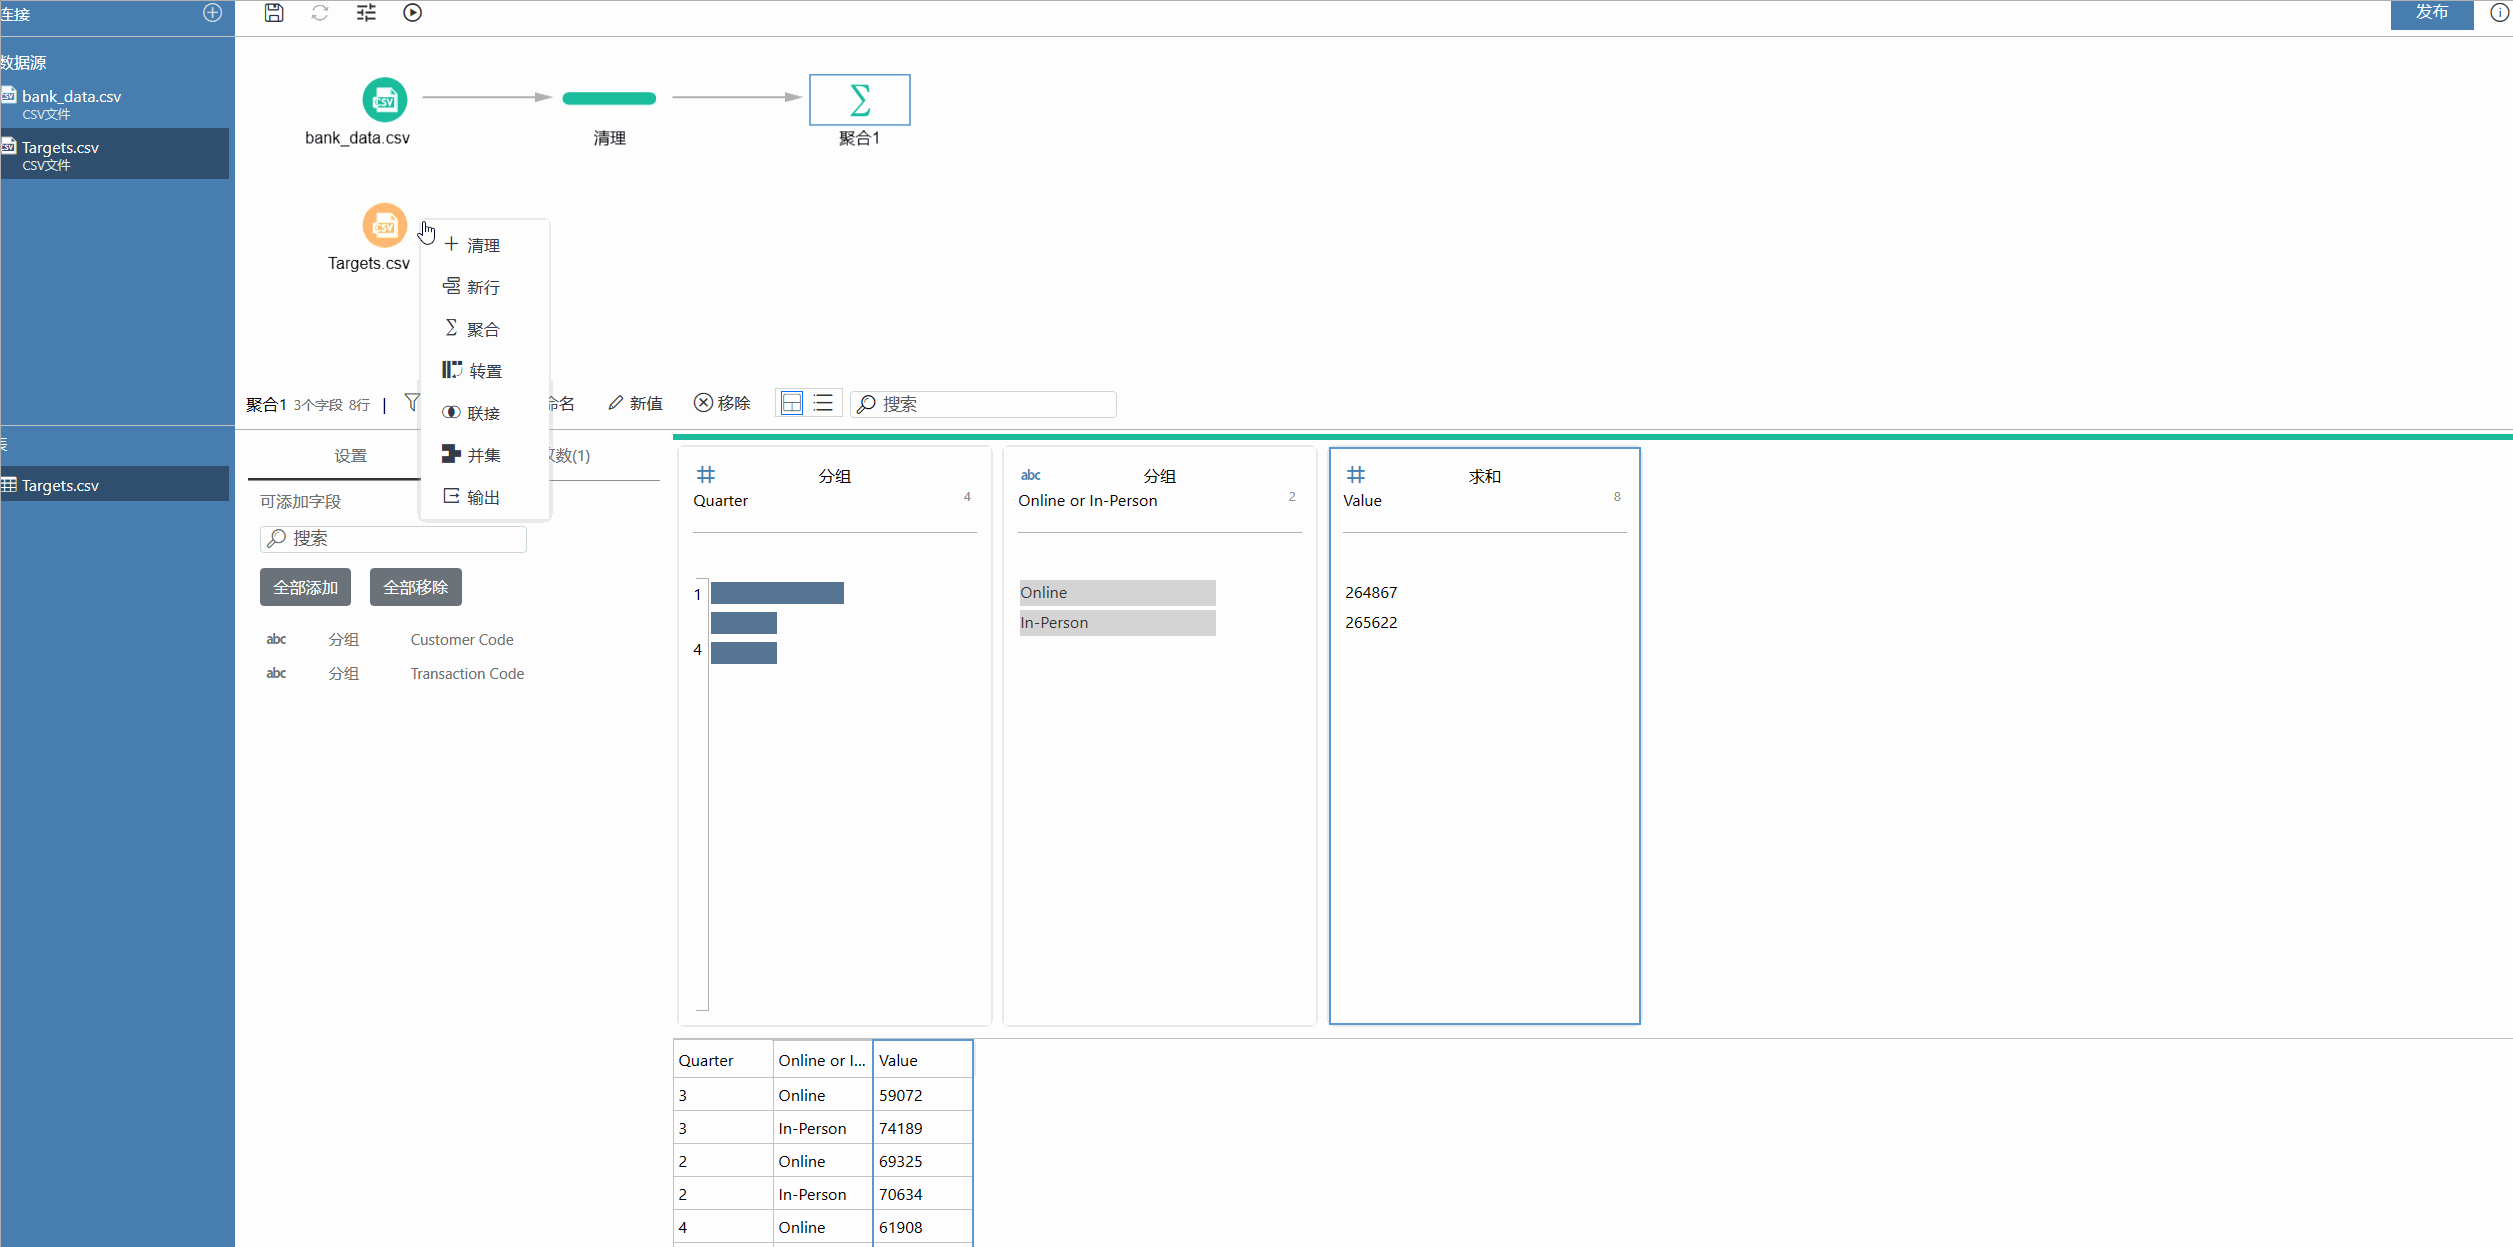Click the abc type icon on Online or In-Person card
This screenshot has width=2513, height=1247.
pos(1031,476)
